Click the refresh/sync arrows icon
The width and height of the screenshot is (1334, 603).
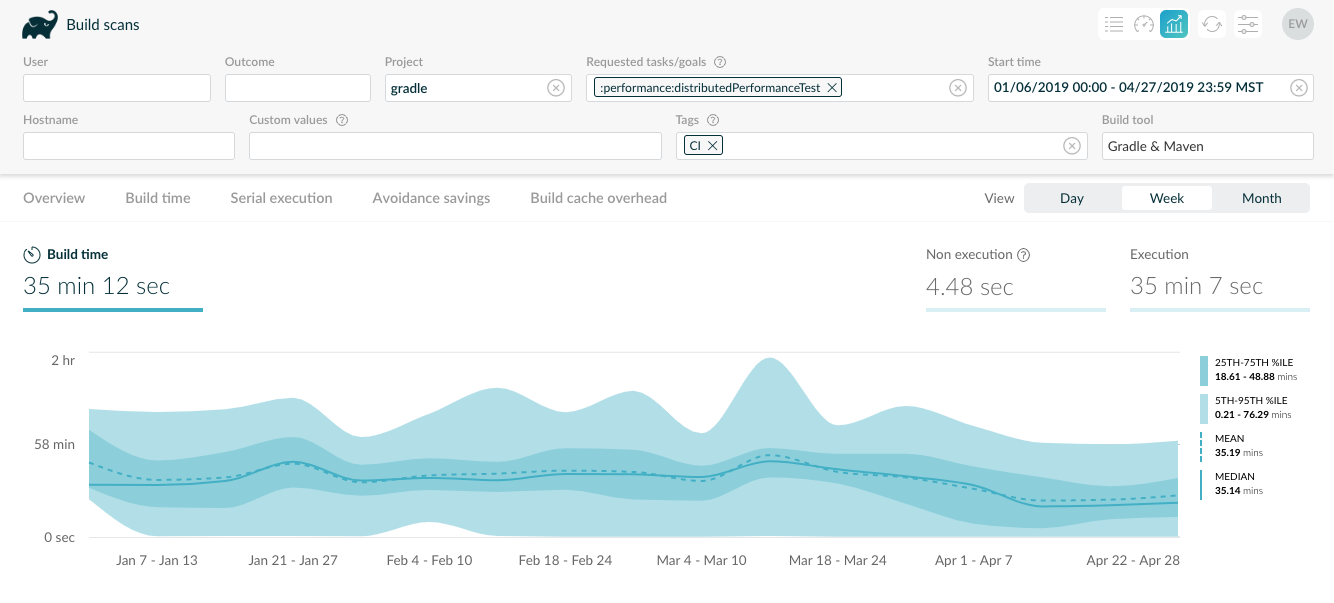(x=1212, y=24)
